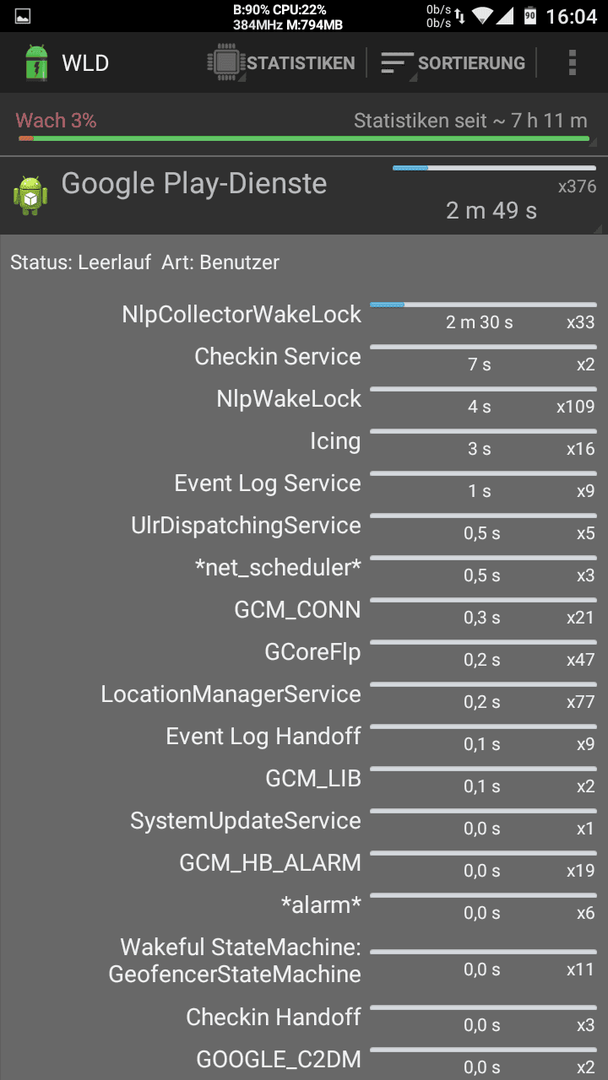Tap the awake percentage progress bar
Viewport: 608px width, 1080px height.
[x=304, y=138]
